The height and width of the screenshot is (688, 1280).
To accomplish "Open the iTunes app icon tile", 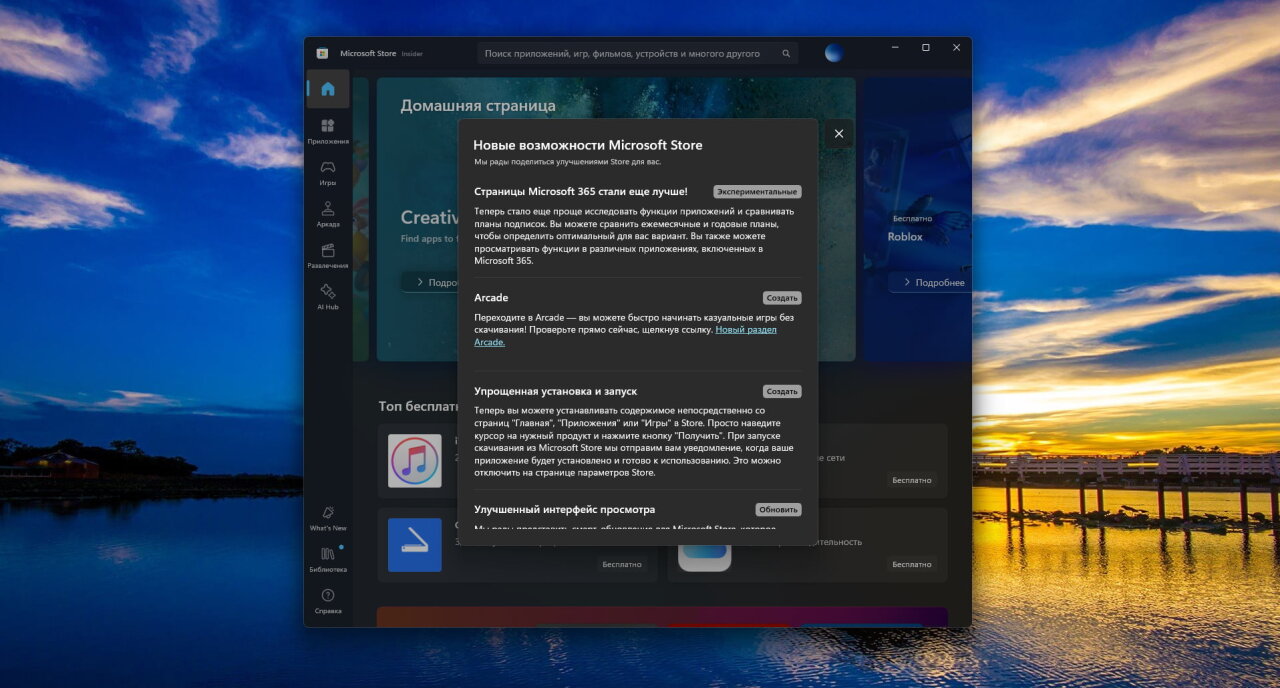I will (x=415, y=461).
